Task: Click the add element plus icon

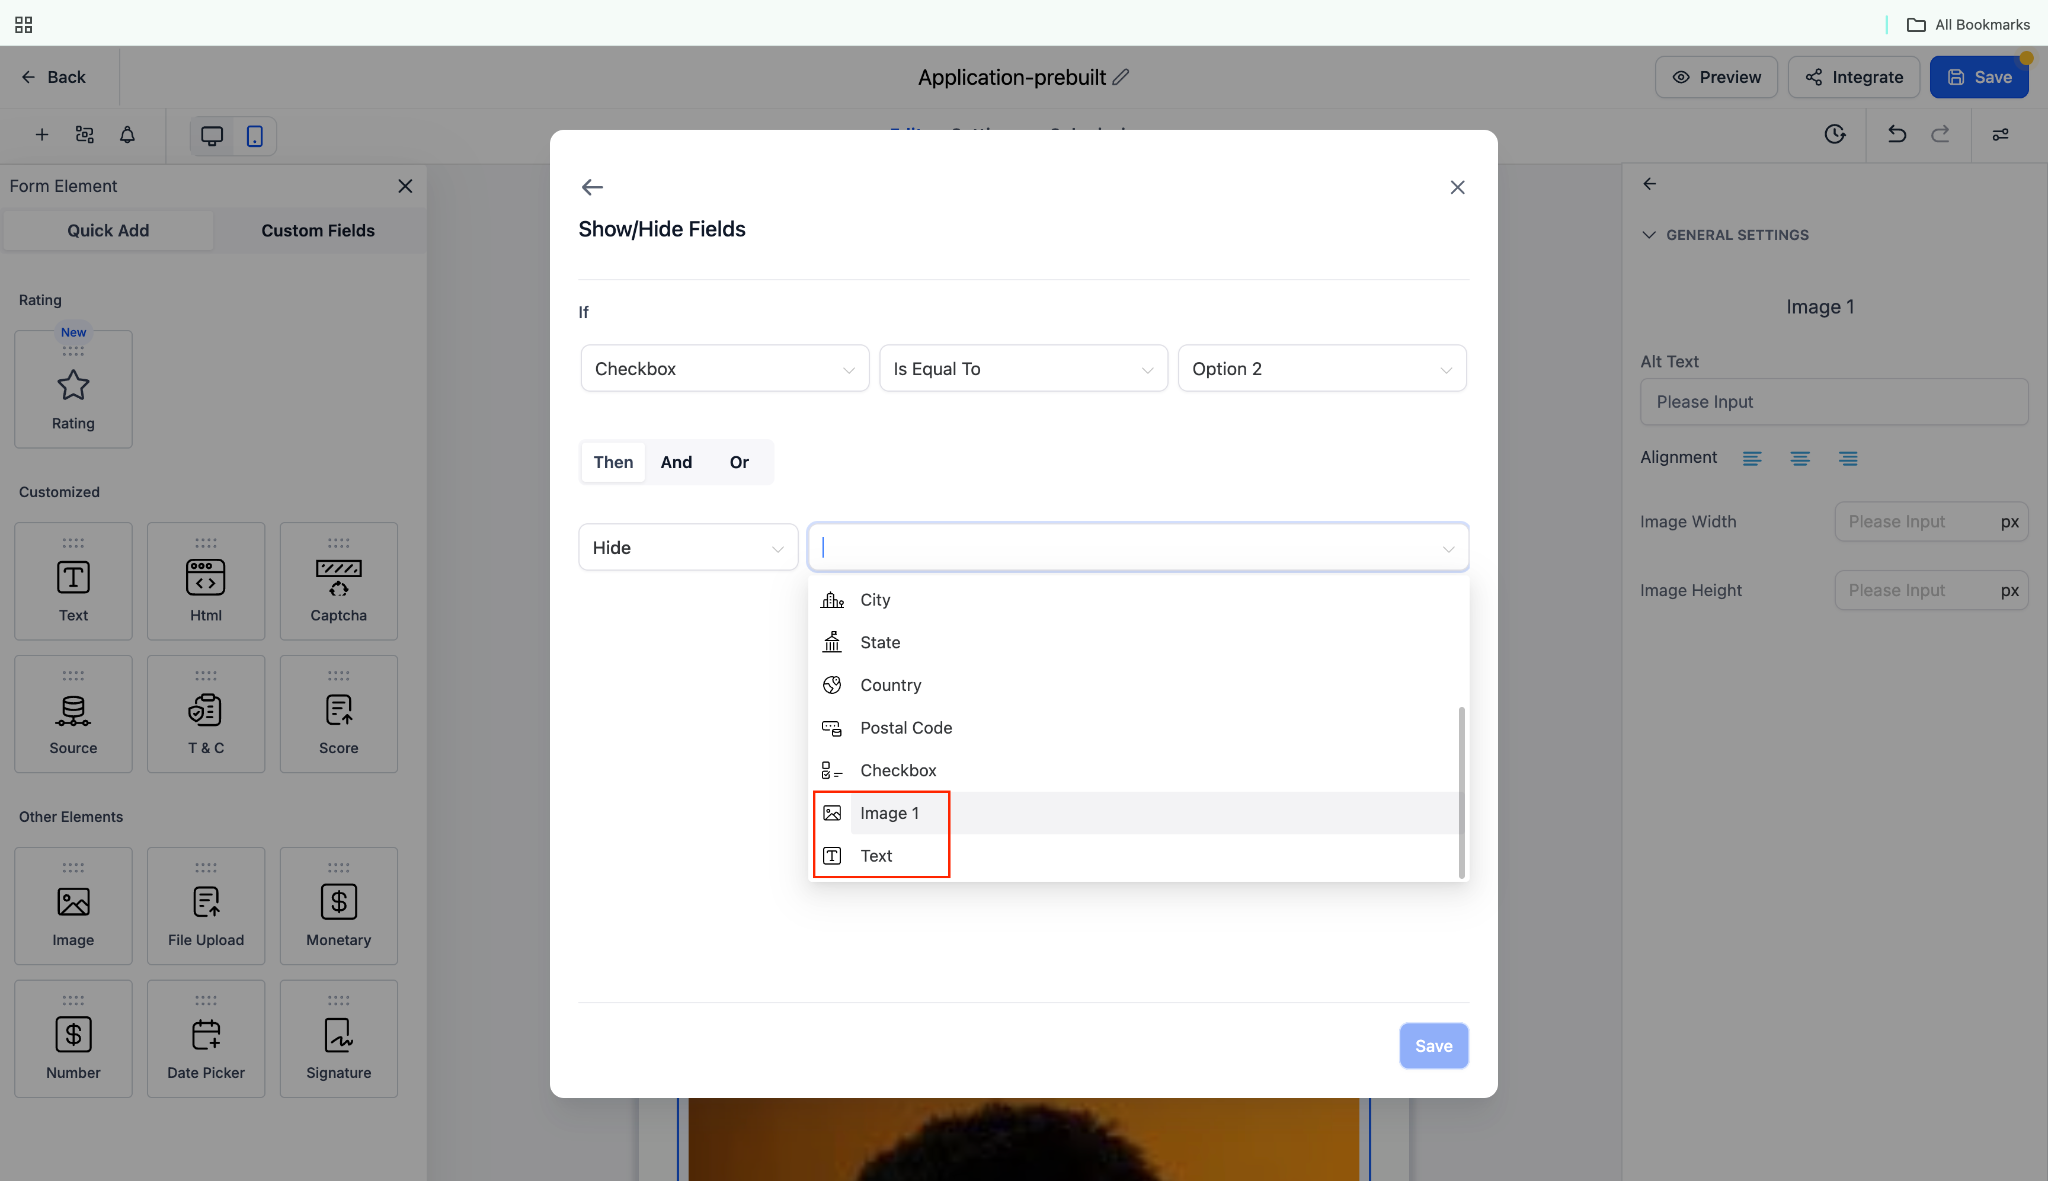Action: coord(42,135)
